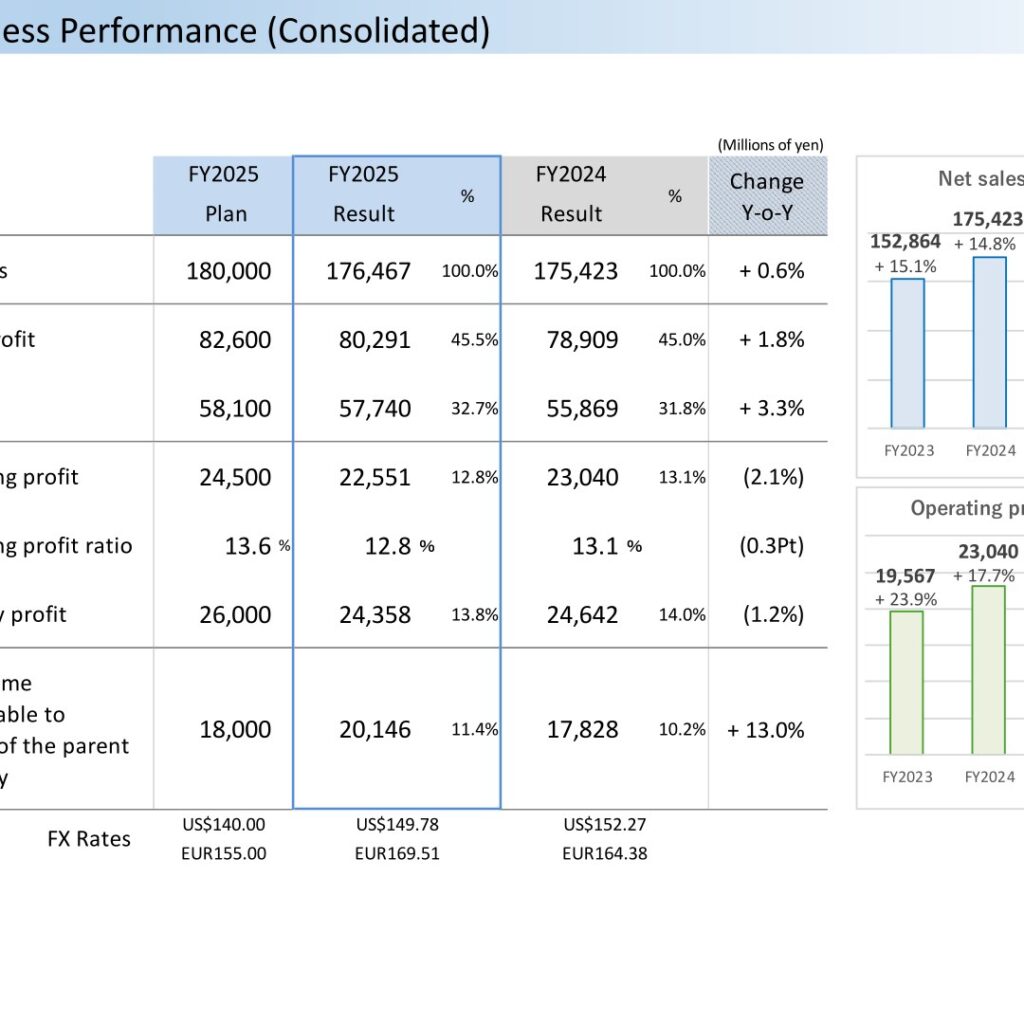Select the + 3.3% change cell
Screen dimensions: 1024x1024
point(771,408)
